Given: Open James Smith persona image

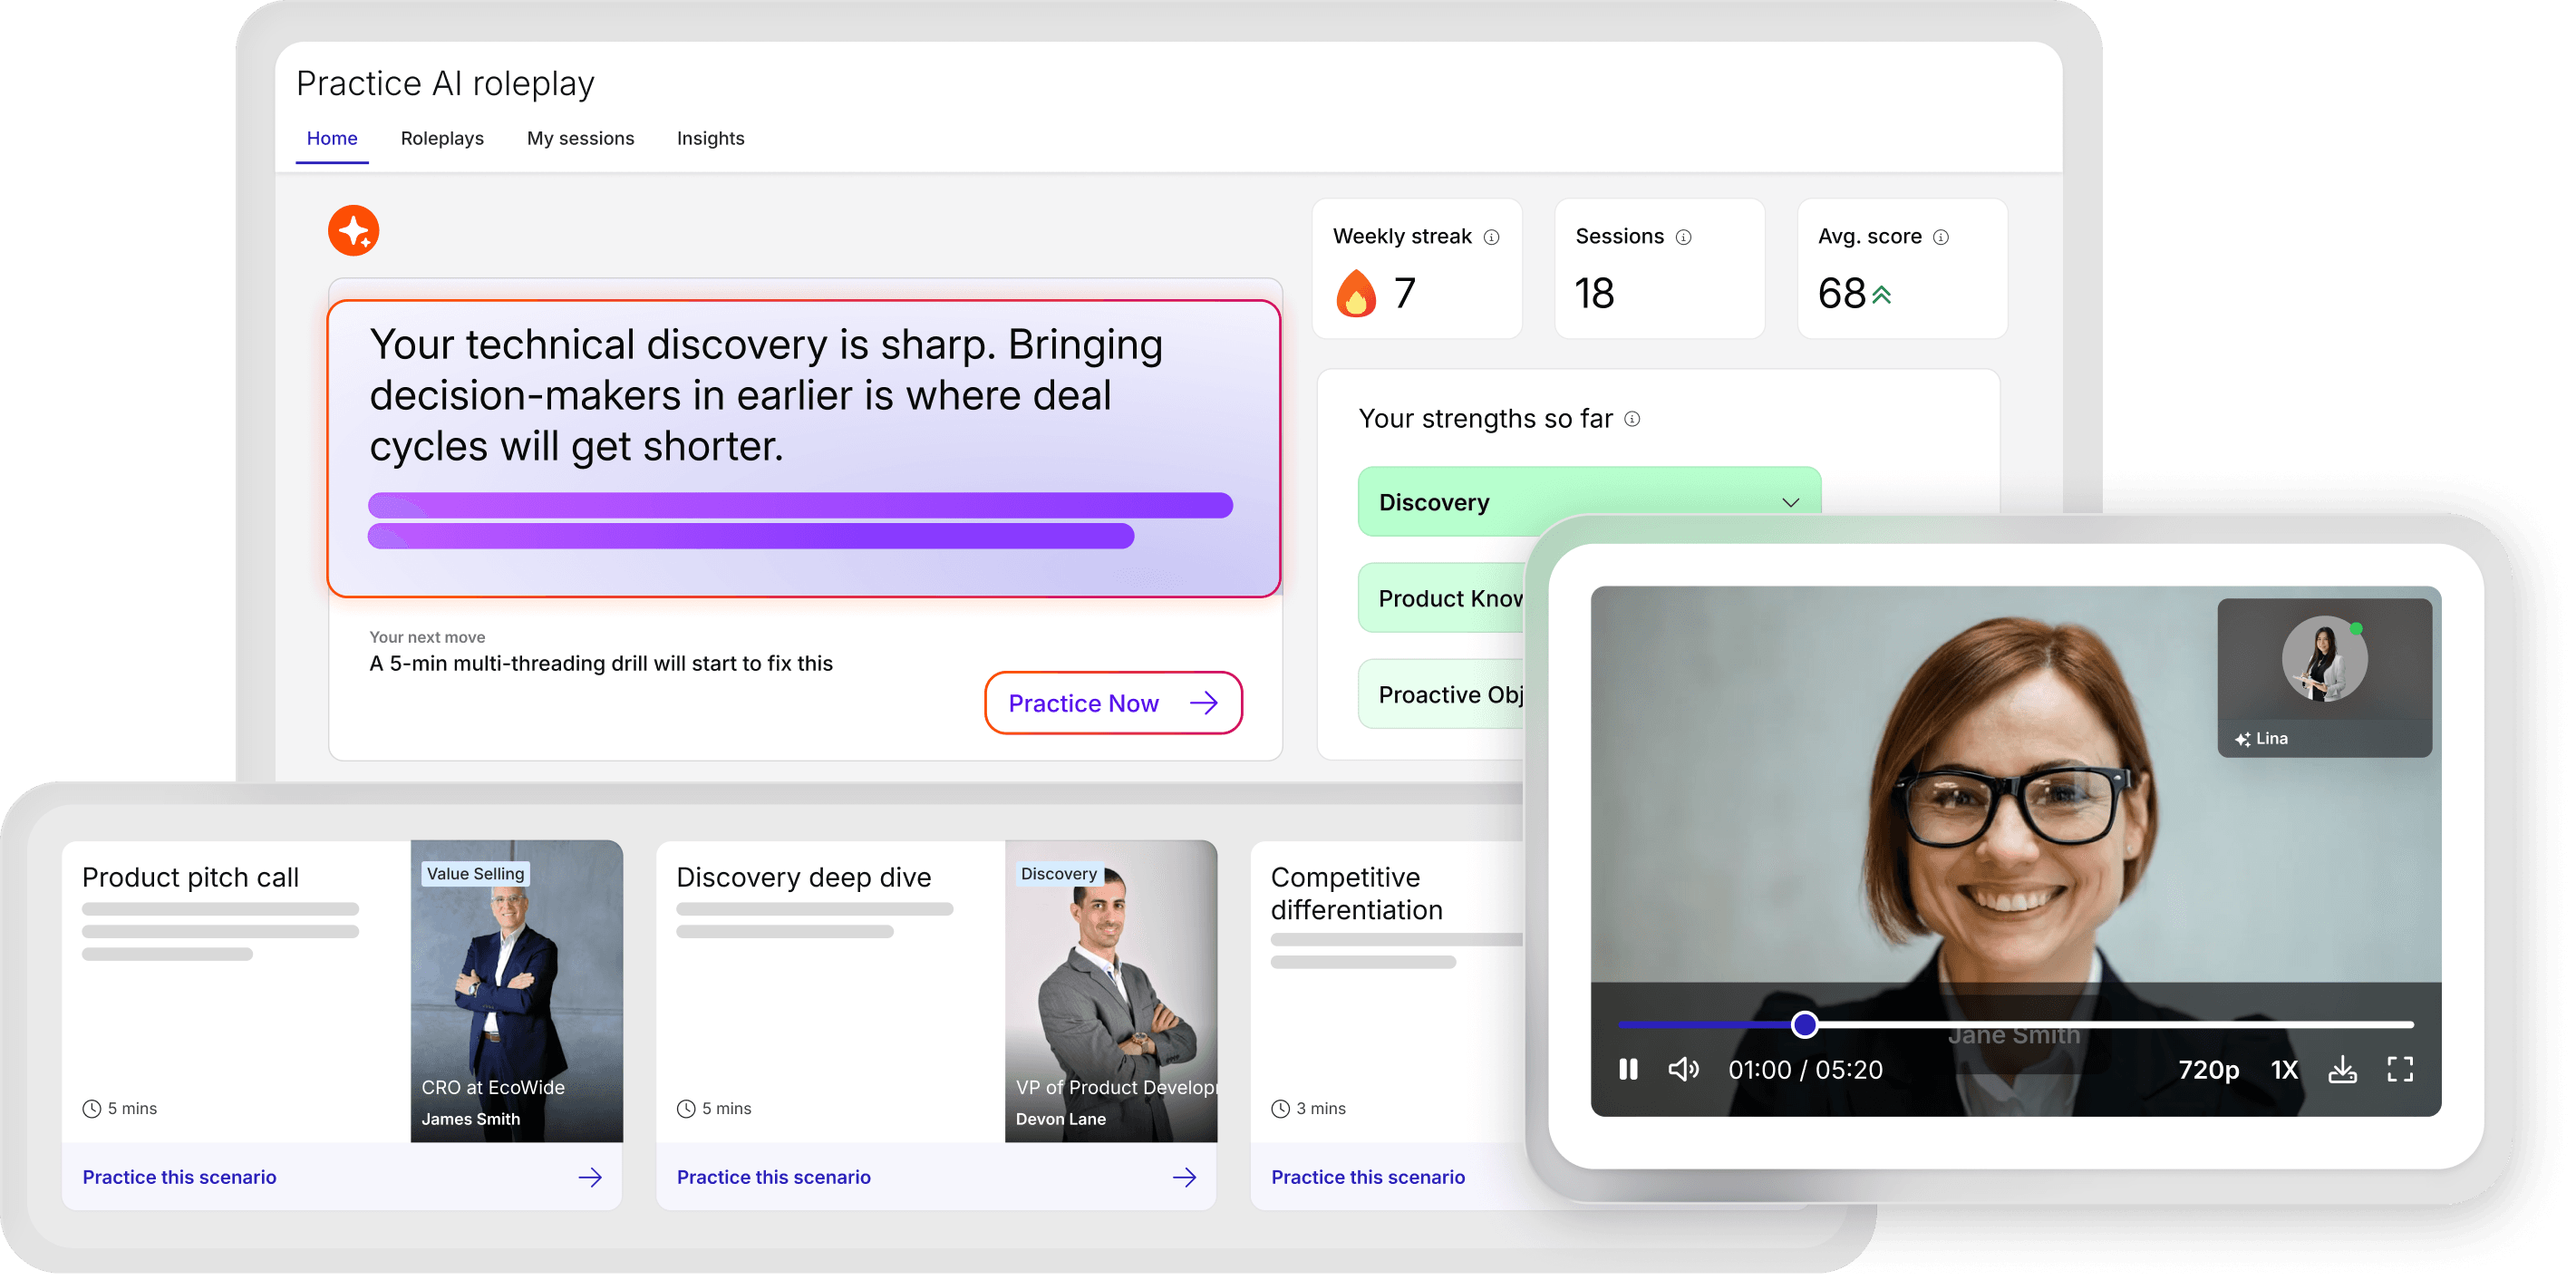Looking at the screenshot, I should [516, 990].
